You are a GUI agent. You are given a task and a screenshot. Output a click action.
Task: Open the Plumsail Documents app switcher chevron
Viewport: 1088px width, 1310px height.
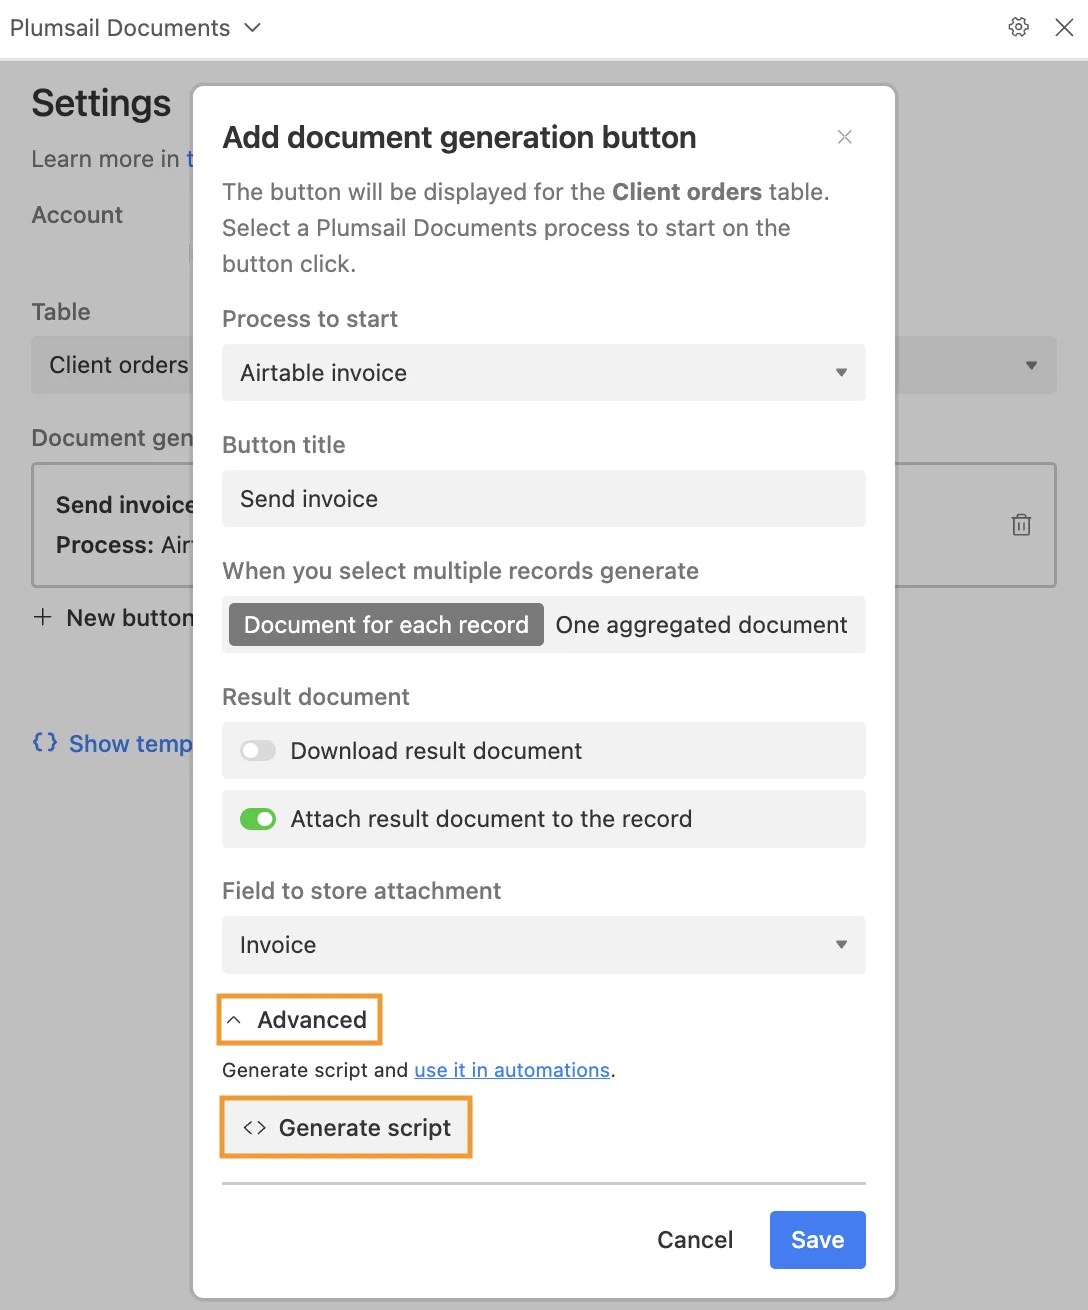[251, 28]
